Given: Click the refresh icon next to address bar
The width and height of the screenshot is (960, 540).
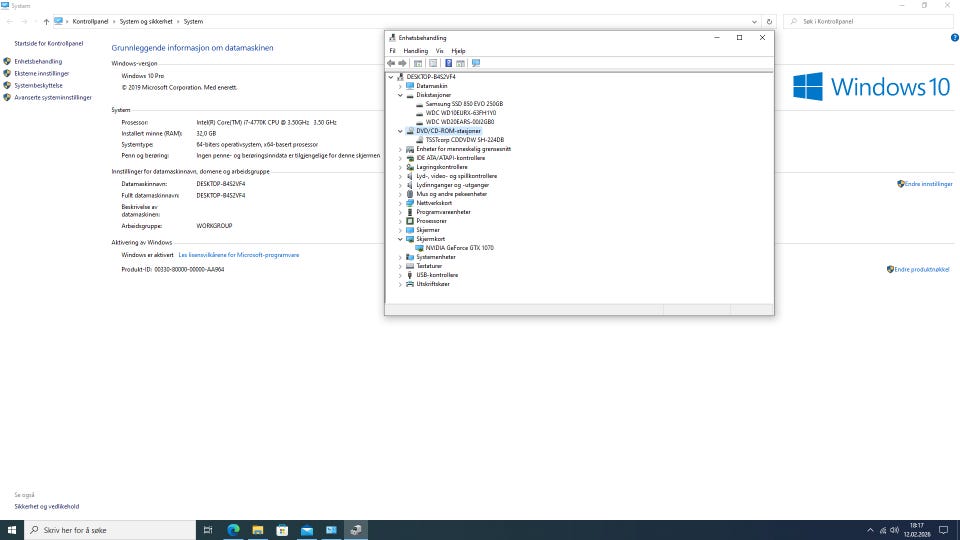Looking at the screenshot, I should (x=768, y=21).
